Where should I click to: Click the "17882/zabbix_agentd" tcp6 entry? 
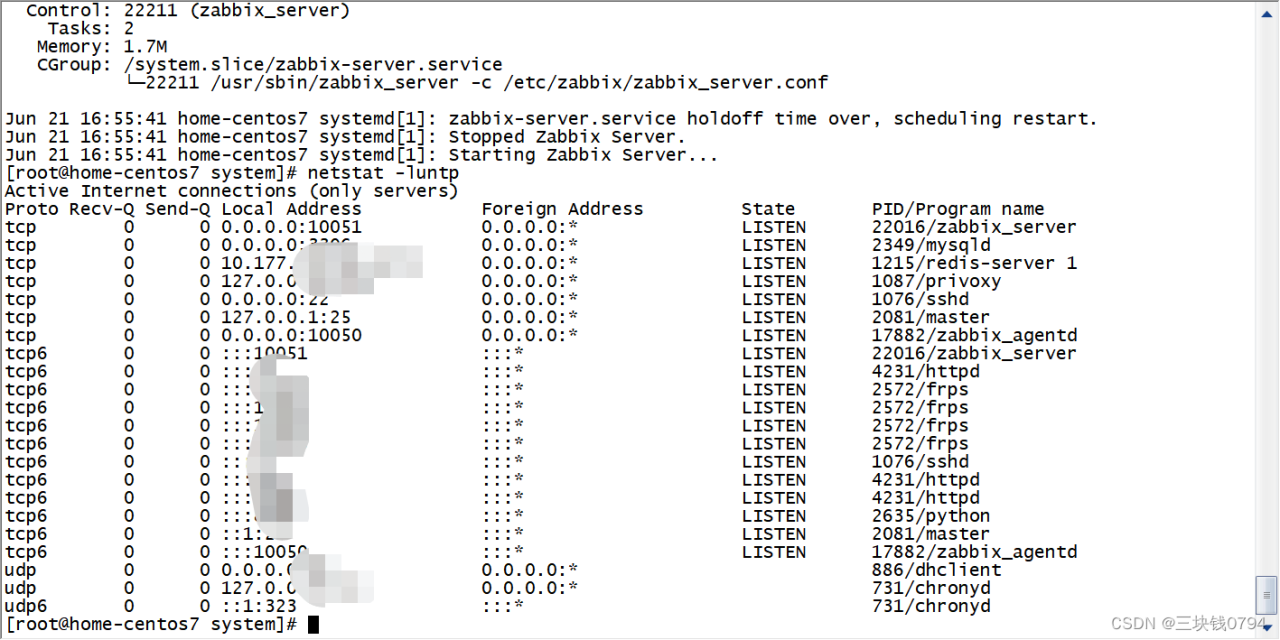(974, 552)
